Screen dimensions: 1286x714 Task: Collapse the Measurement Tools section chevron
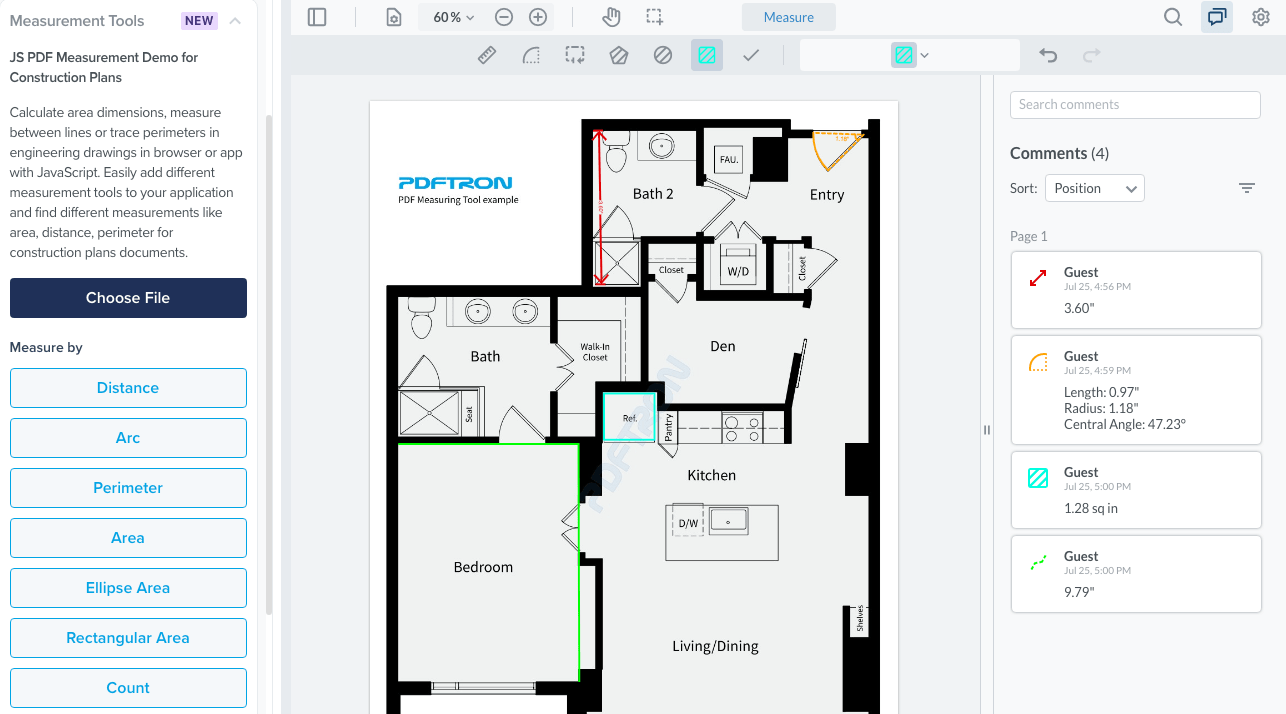coord(233,20)
